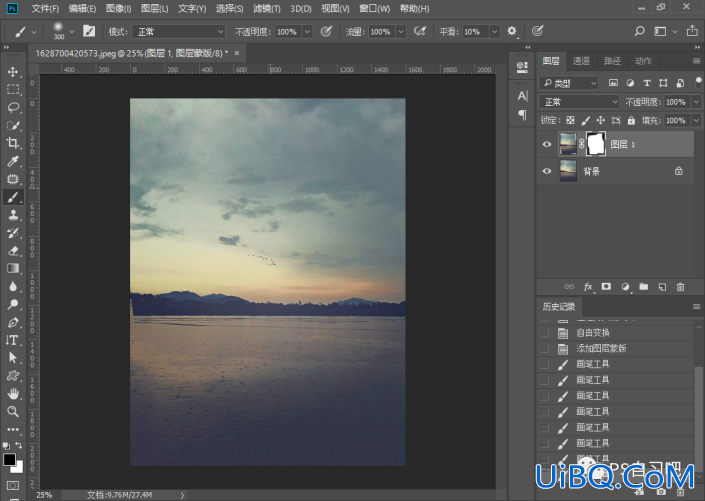Image resolution: width=705 pixels, height=501 pixels.
Task: Click the new group folder icon
Action: (644, 287)
